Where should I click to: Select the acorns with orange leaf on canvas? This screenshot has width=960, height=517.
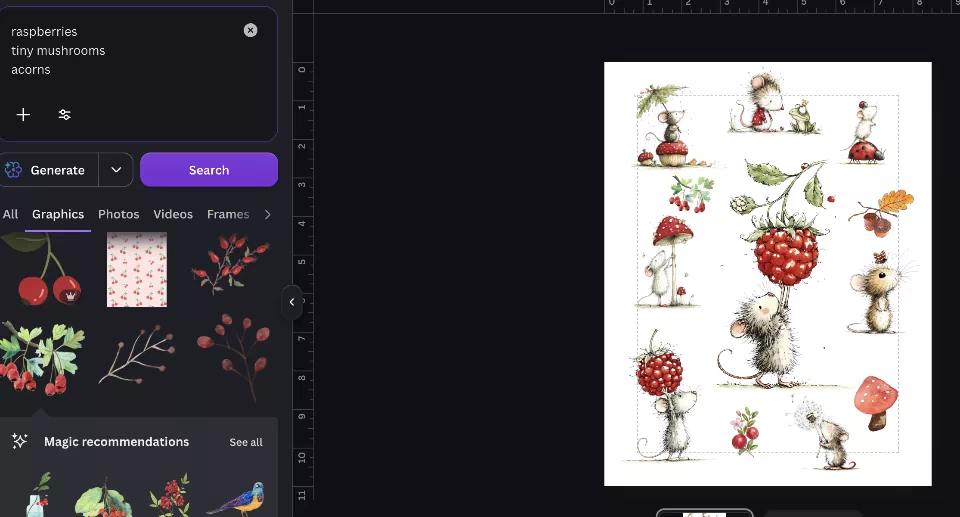[881, 213]
